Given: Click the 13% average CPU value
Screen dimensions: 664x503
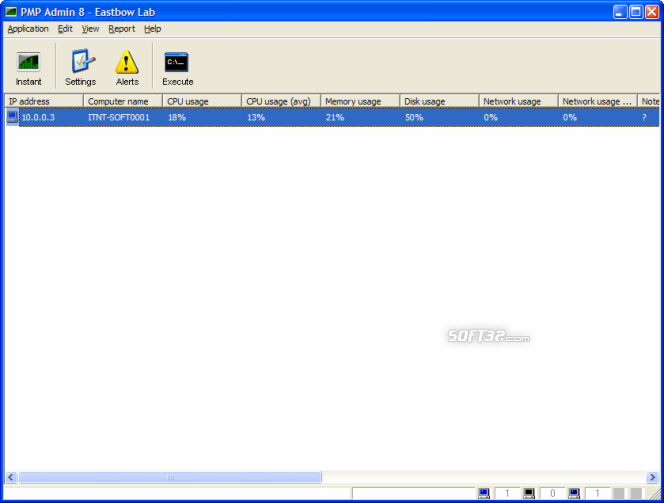Looking at the screenshot, I should [x=256, y=117].
